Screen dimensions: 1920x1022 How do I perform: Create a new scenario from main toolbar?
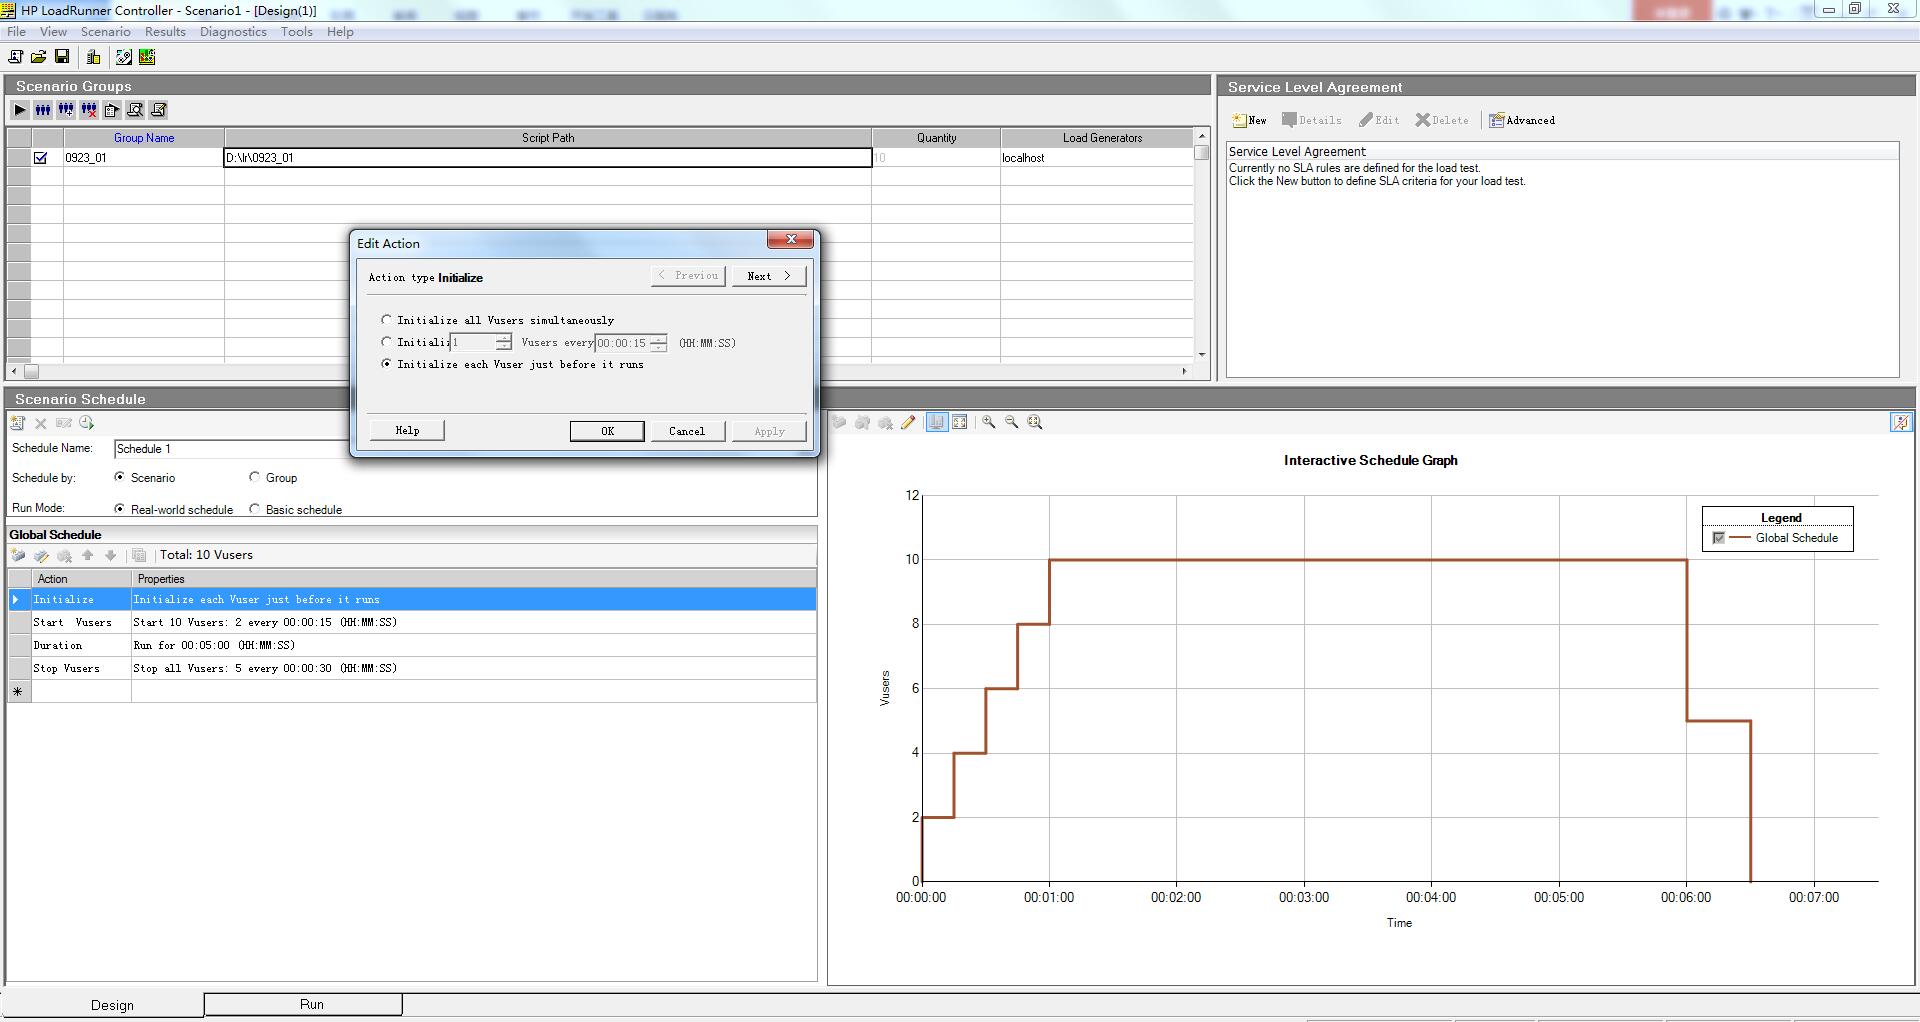(16, 57)
